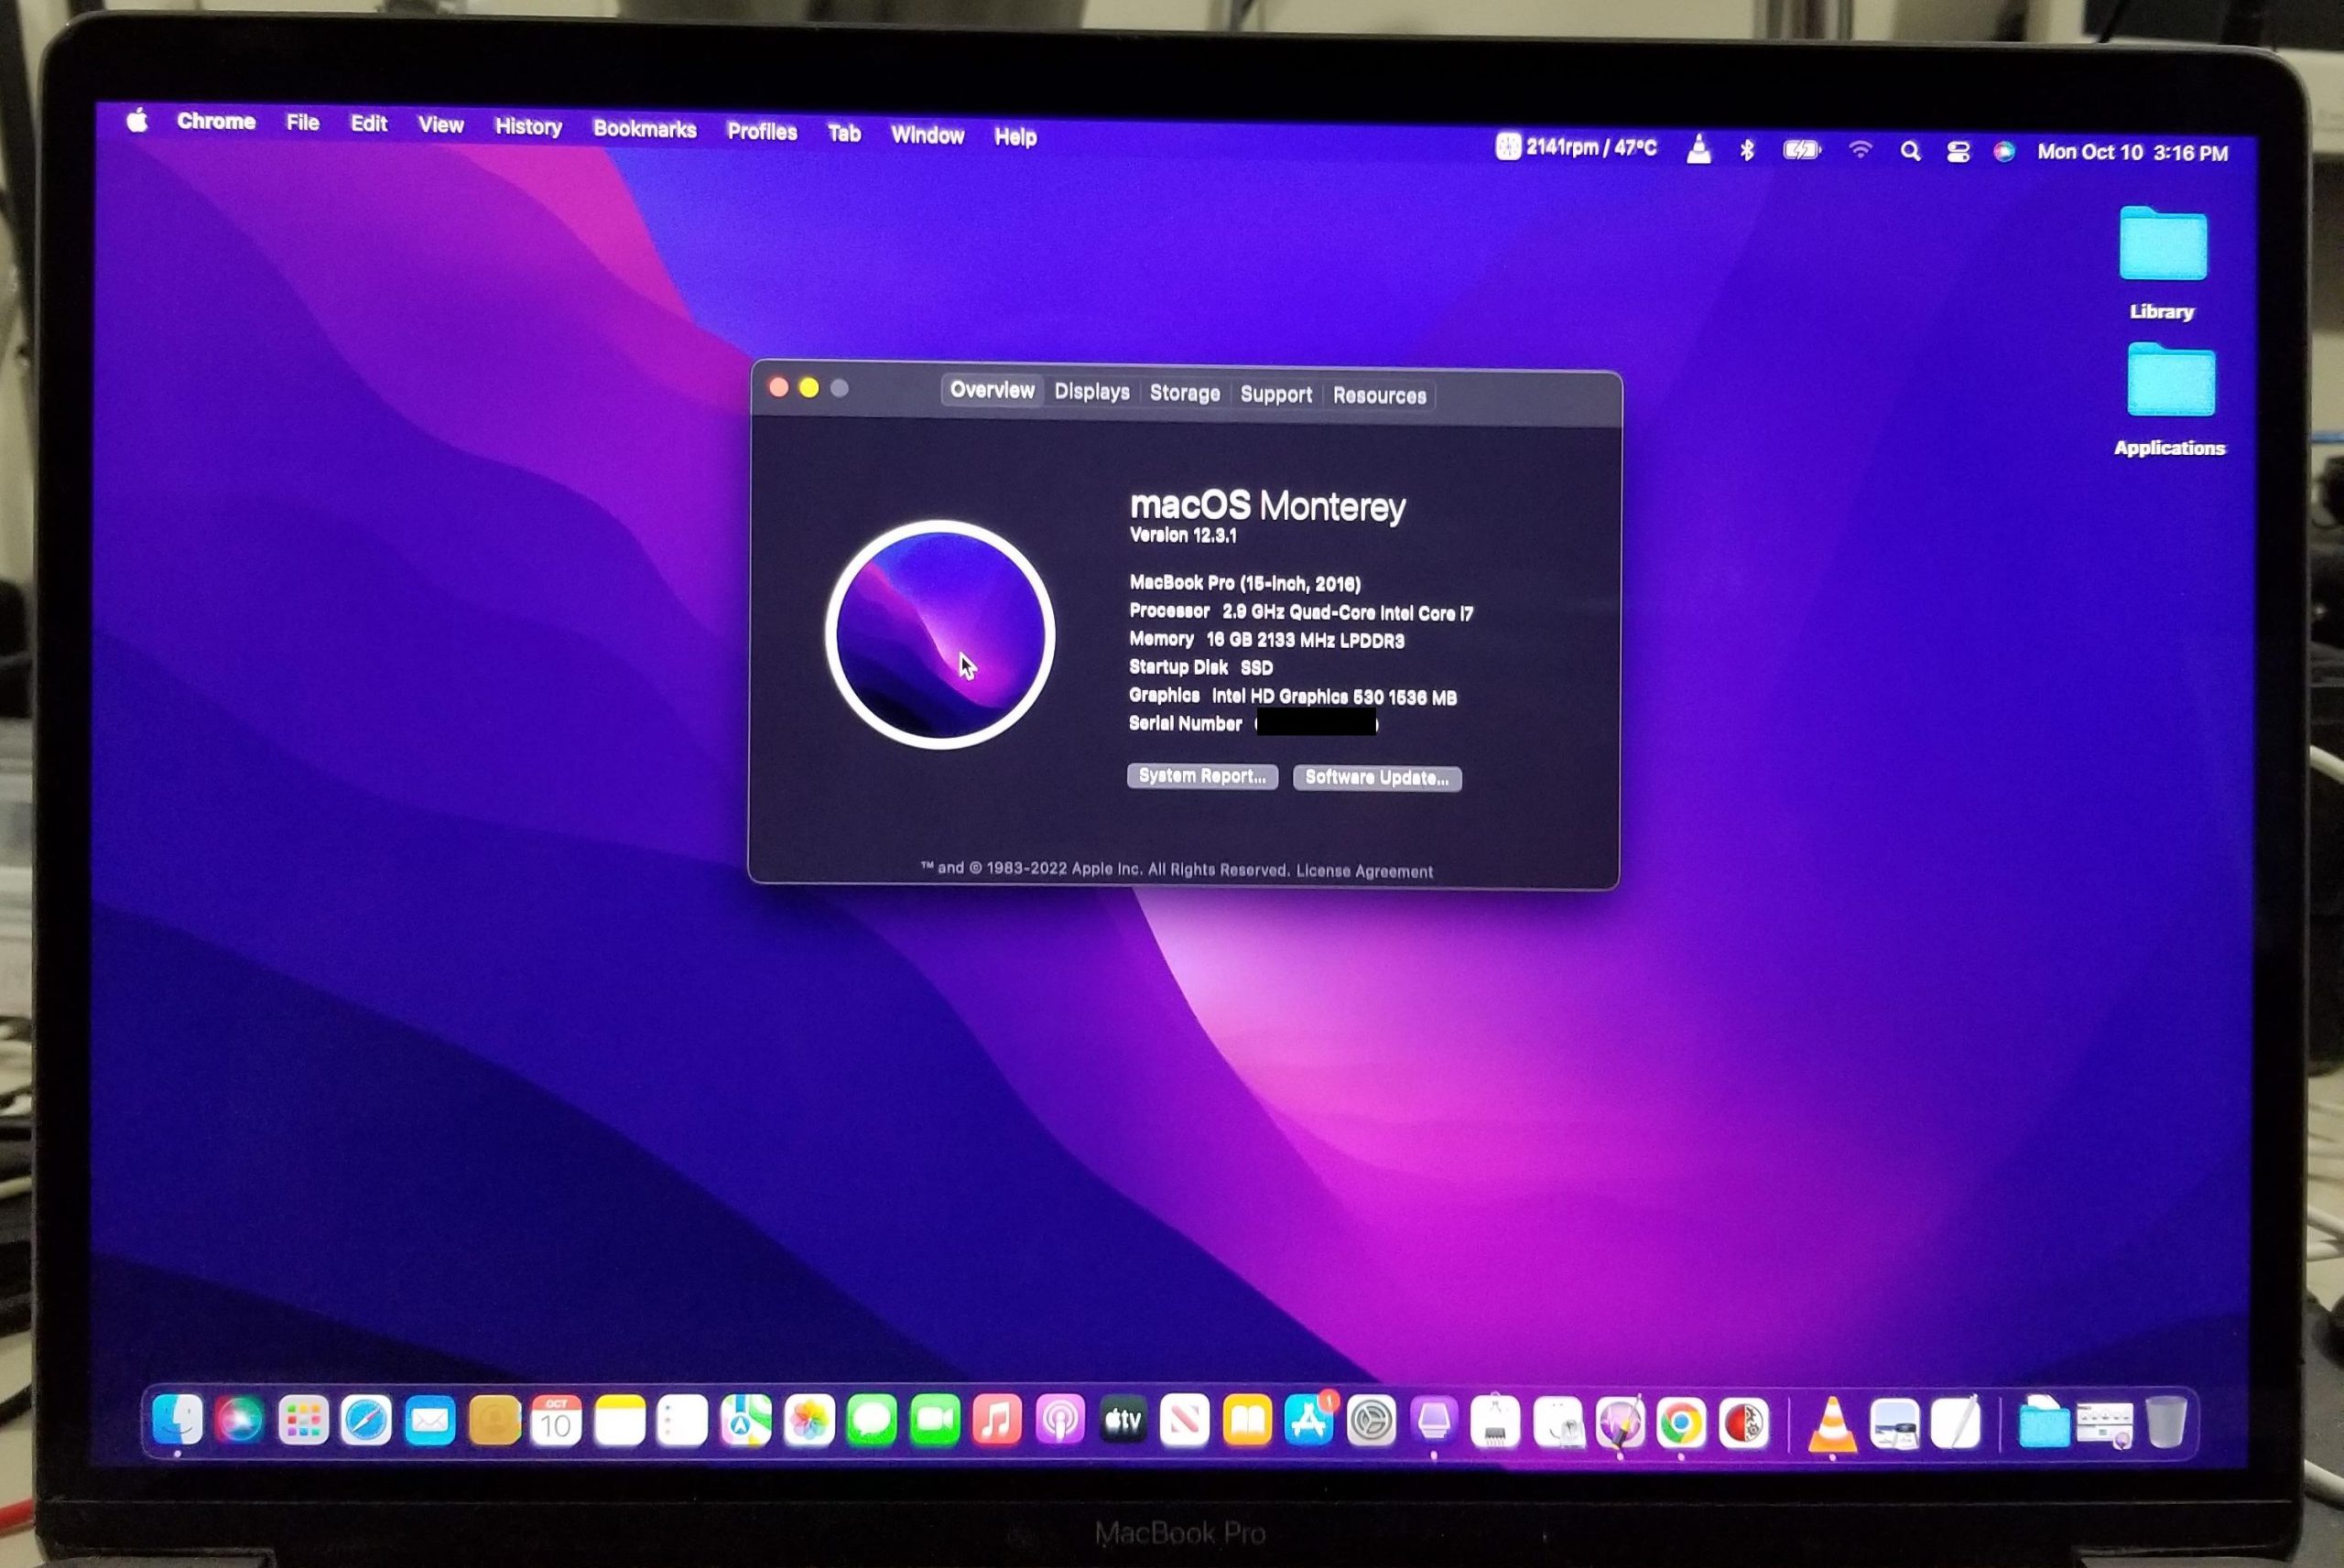Open the Bookmarks menu
Screen dimensions: 2344x1568
pos(644,129)
